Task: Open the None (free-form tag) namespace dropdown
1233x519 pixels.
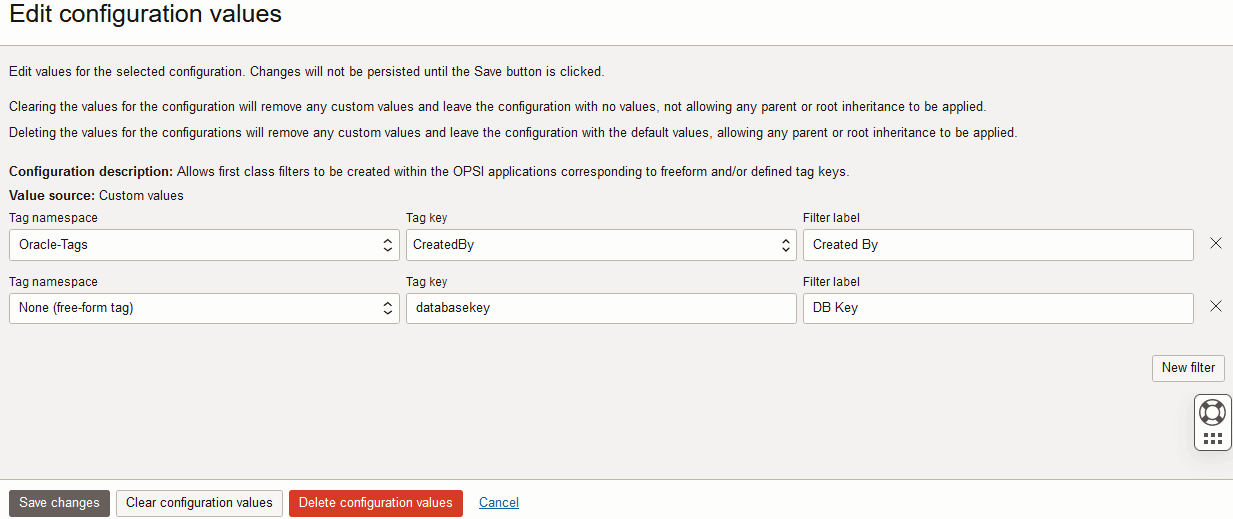Action: 204,308
